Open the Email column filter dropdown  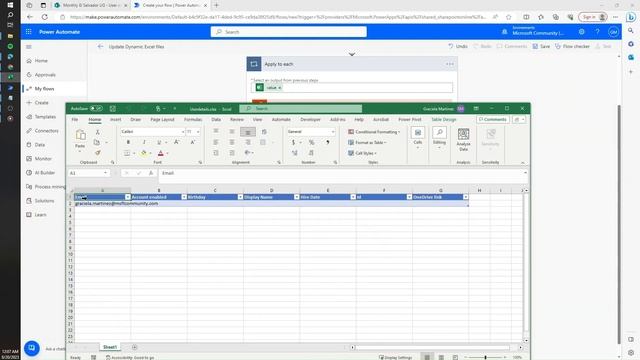click(x=127, y=197)
